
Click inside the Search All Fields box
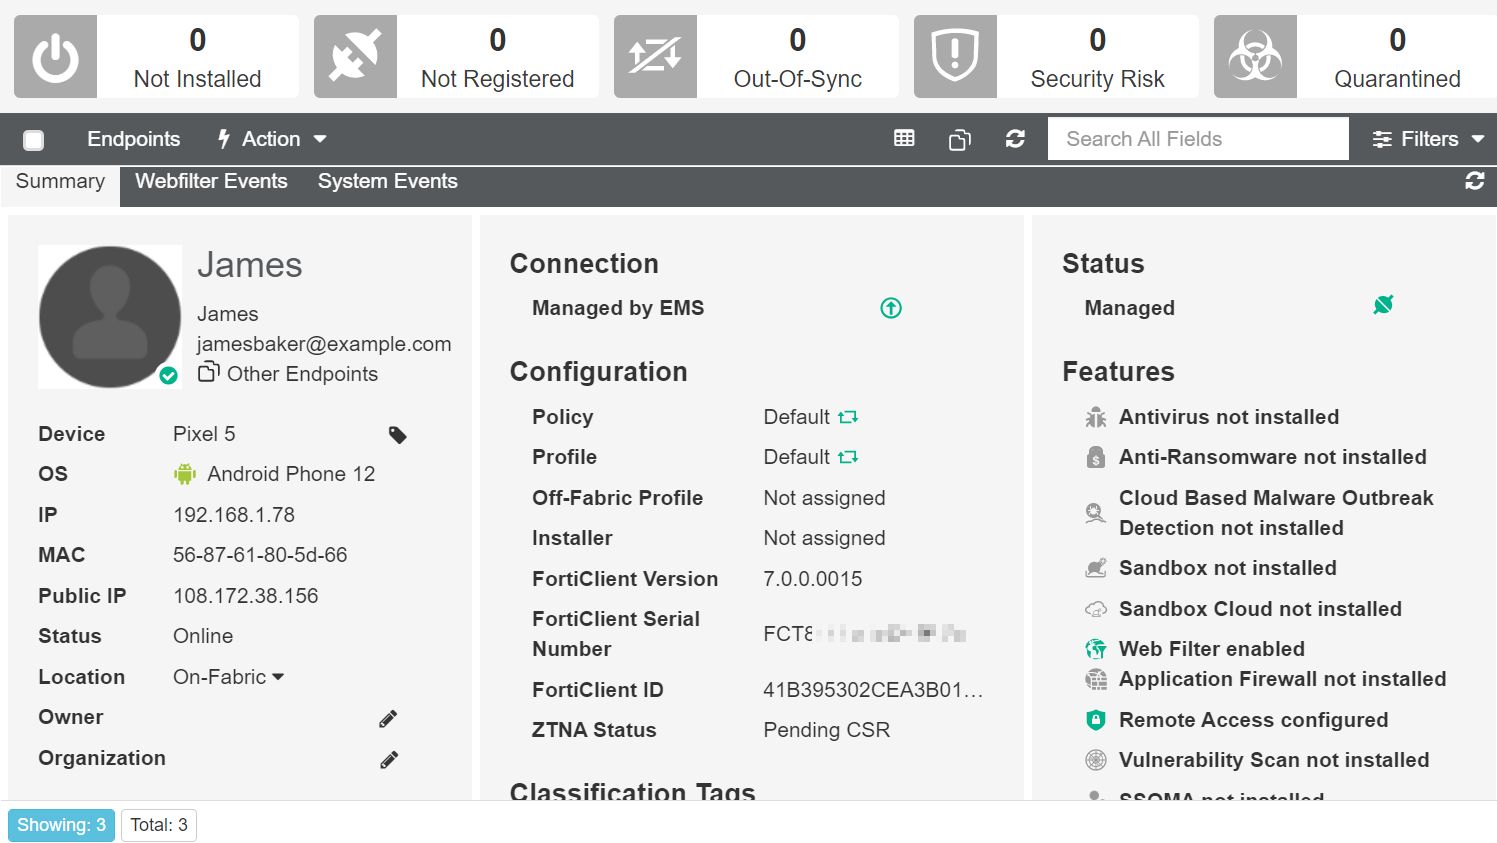(1197, 138)
